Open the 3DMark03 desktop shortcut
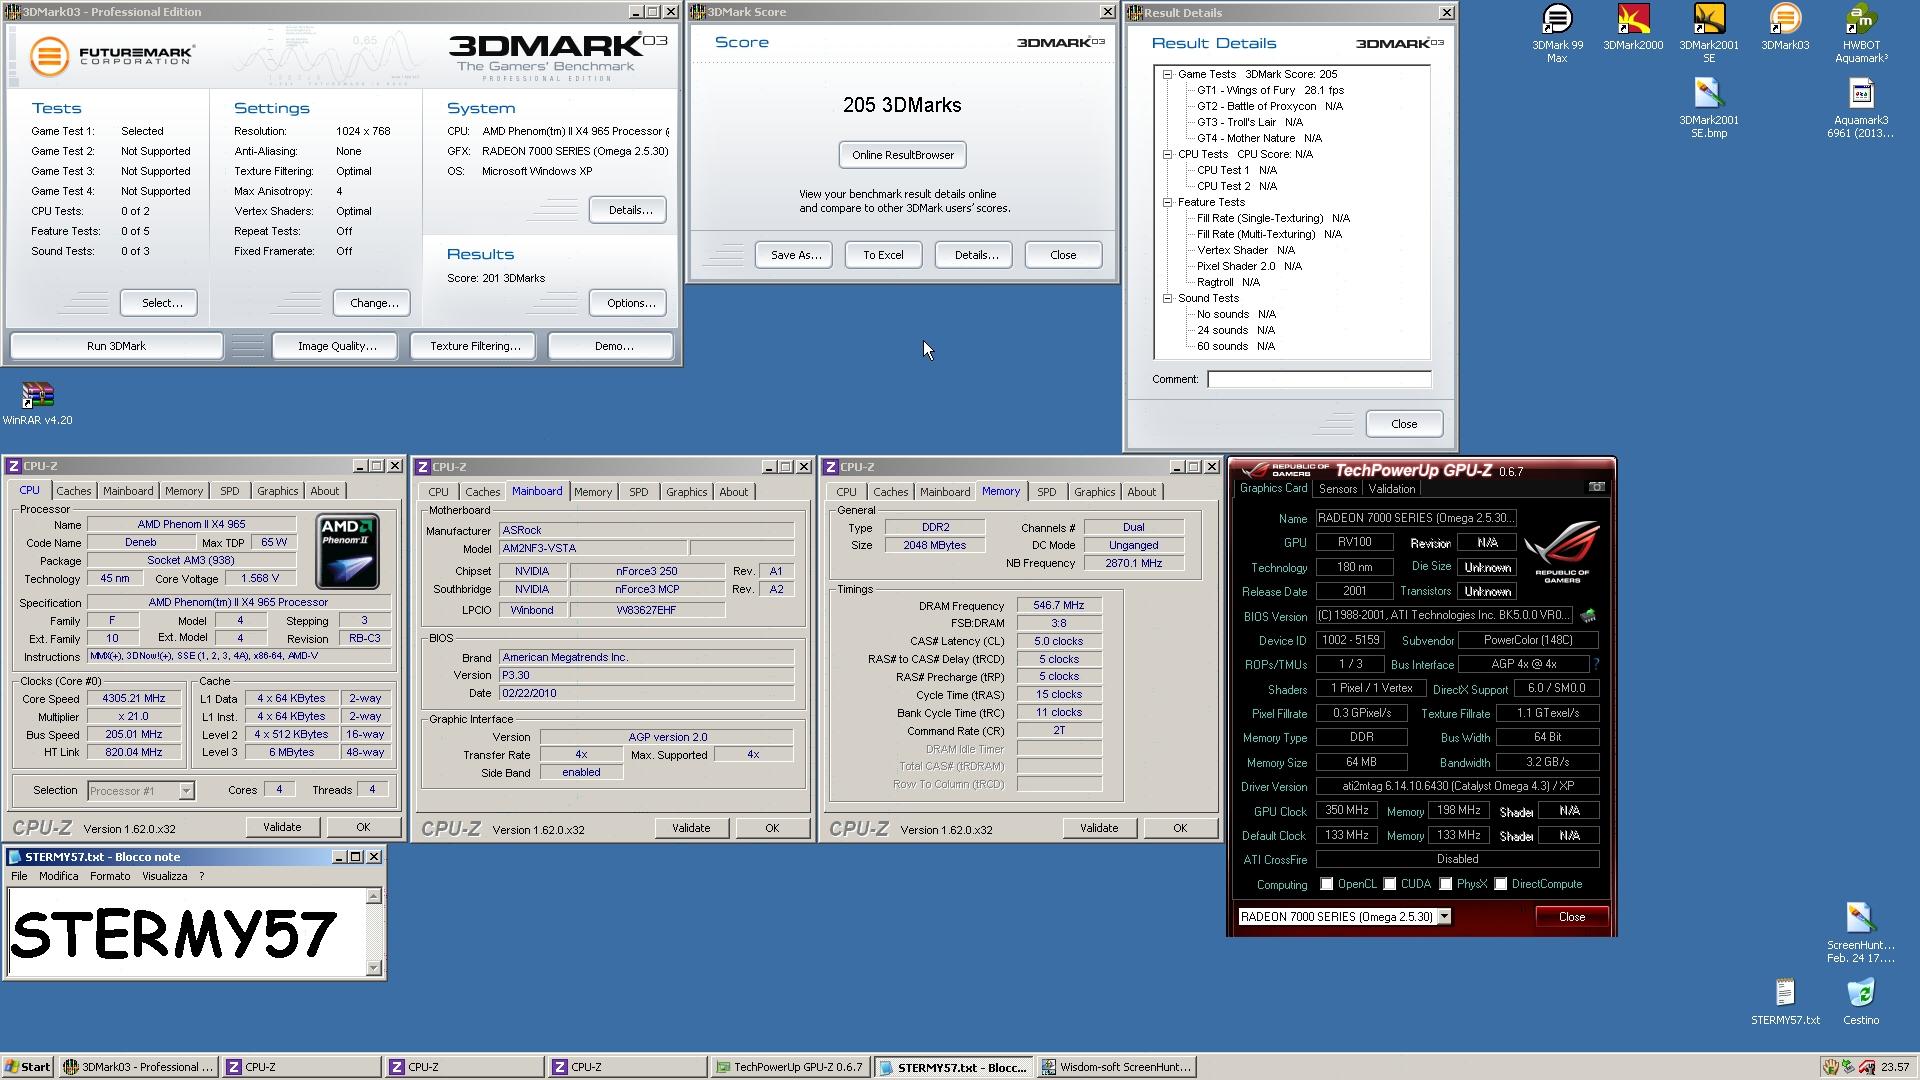The height and width of the screenshot is (1080, 1920). [x=1785, y=27]
